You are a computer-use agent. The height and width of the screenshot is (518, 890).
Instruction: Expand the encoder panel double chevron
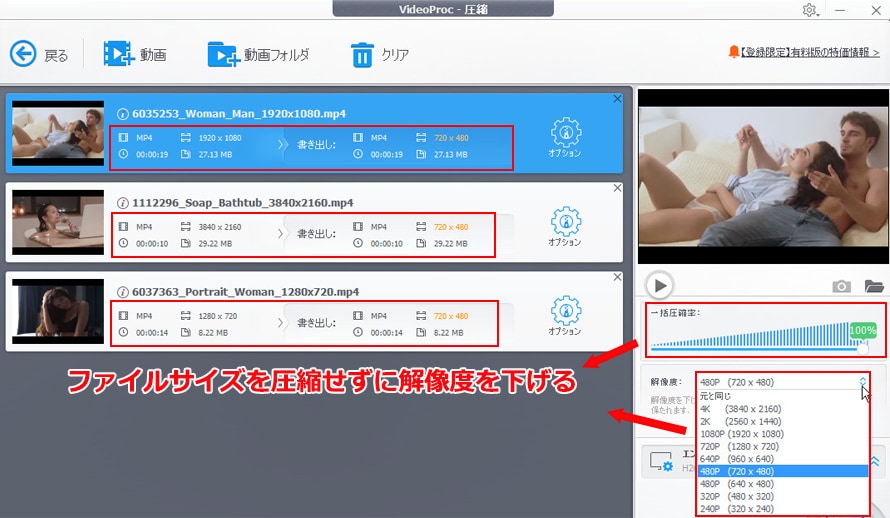coord(875,462)
